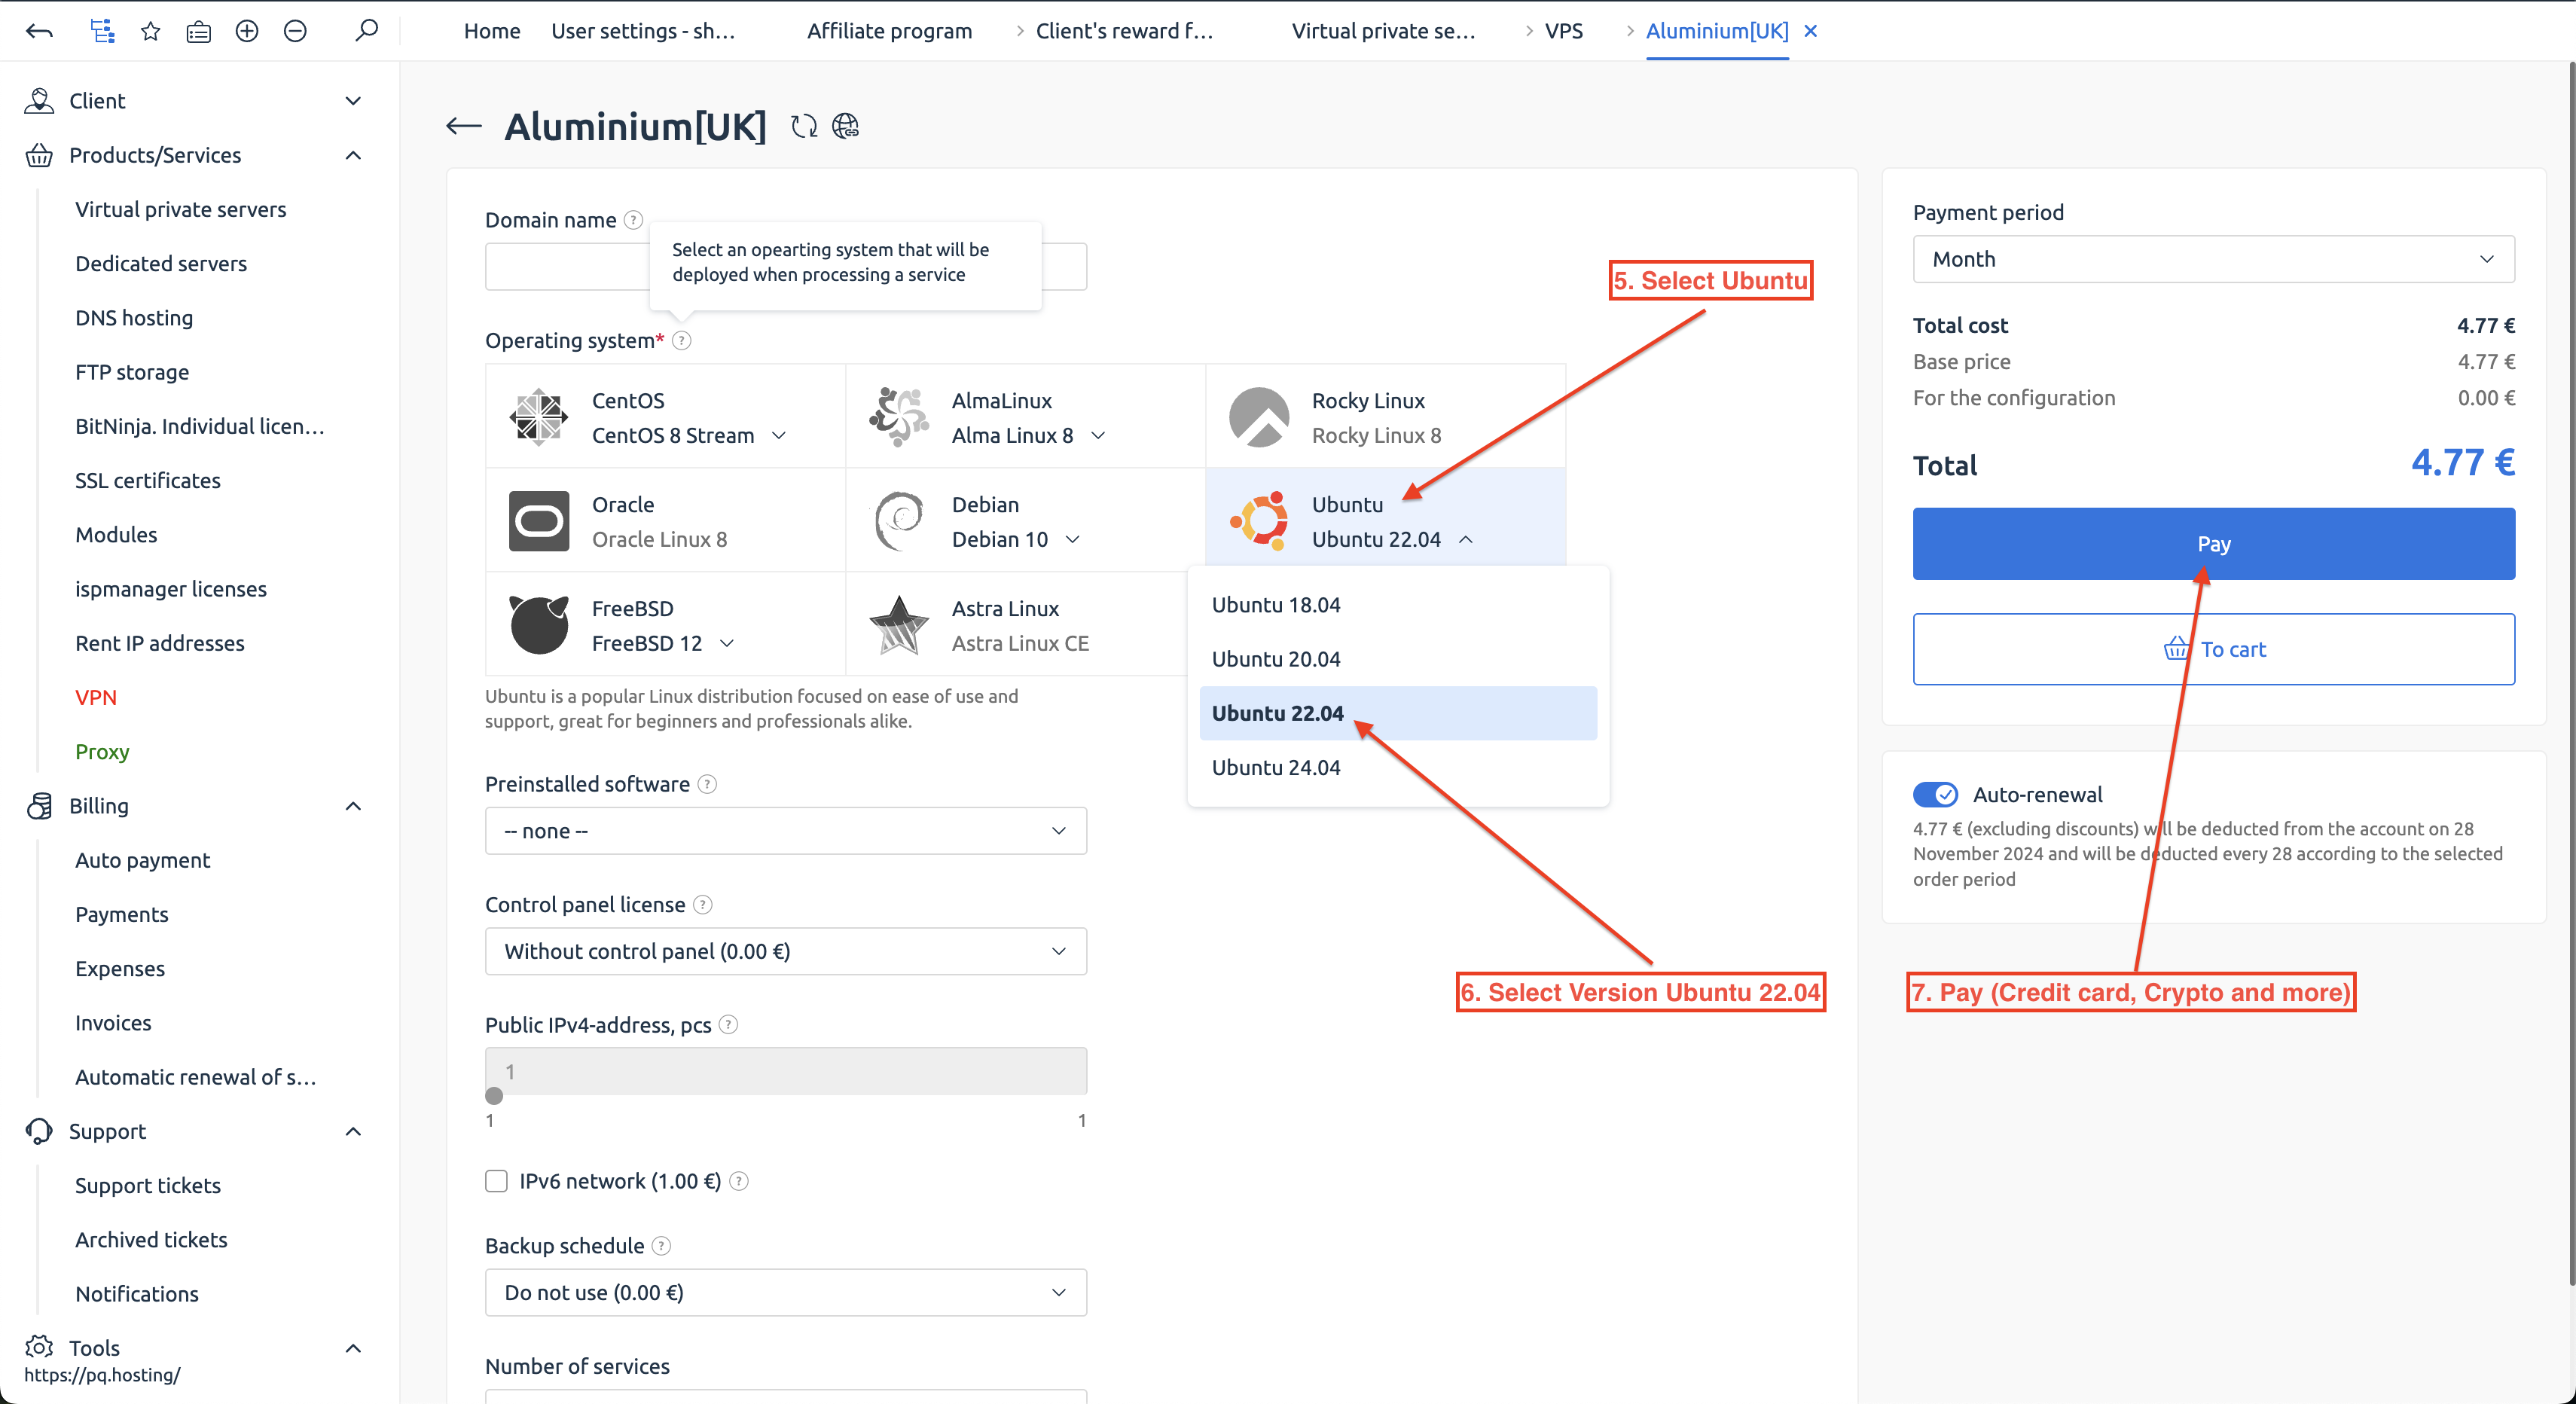Toggle the Auto-renewal switch
Screen dimensions: 2576x1404
(1935, 794)
